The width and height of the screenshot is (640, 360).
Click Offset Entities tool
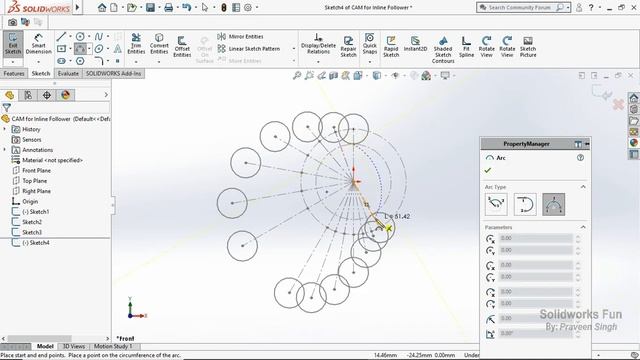(182, 46)
